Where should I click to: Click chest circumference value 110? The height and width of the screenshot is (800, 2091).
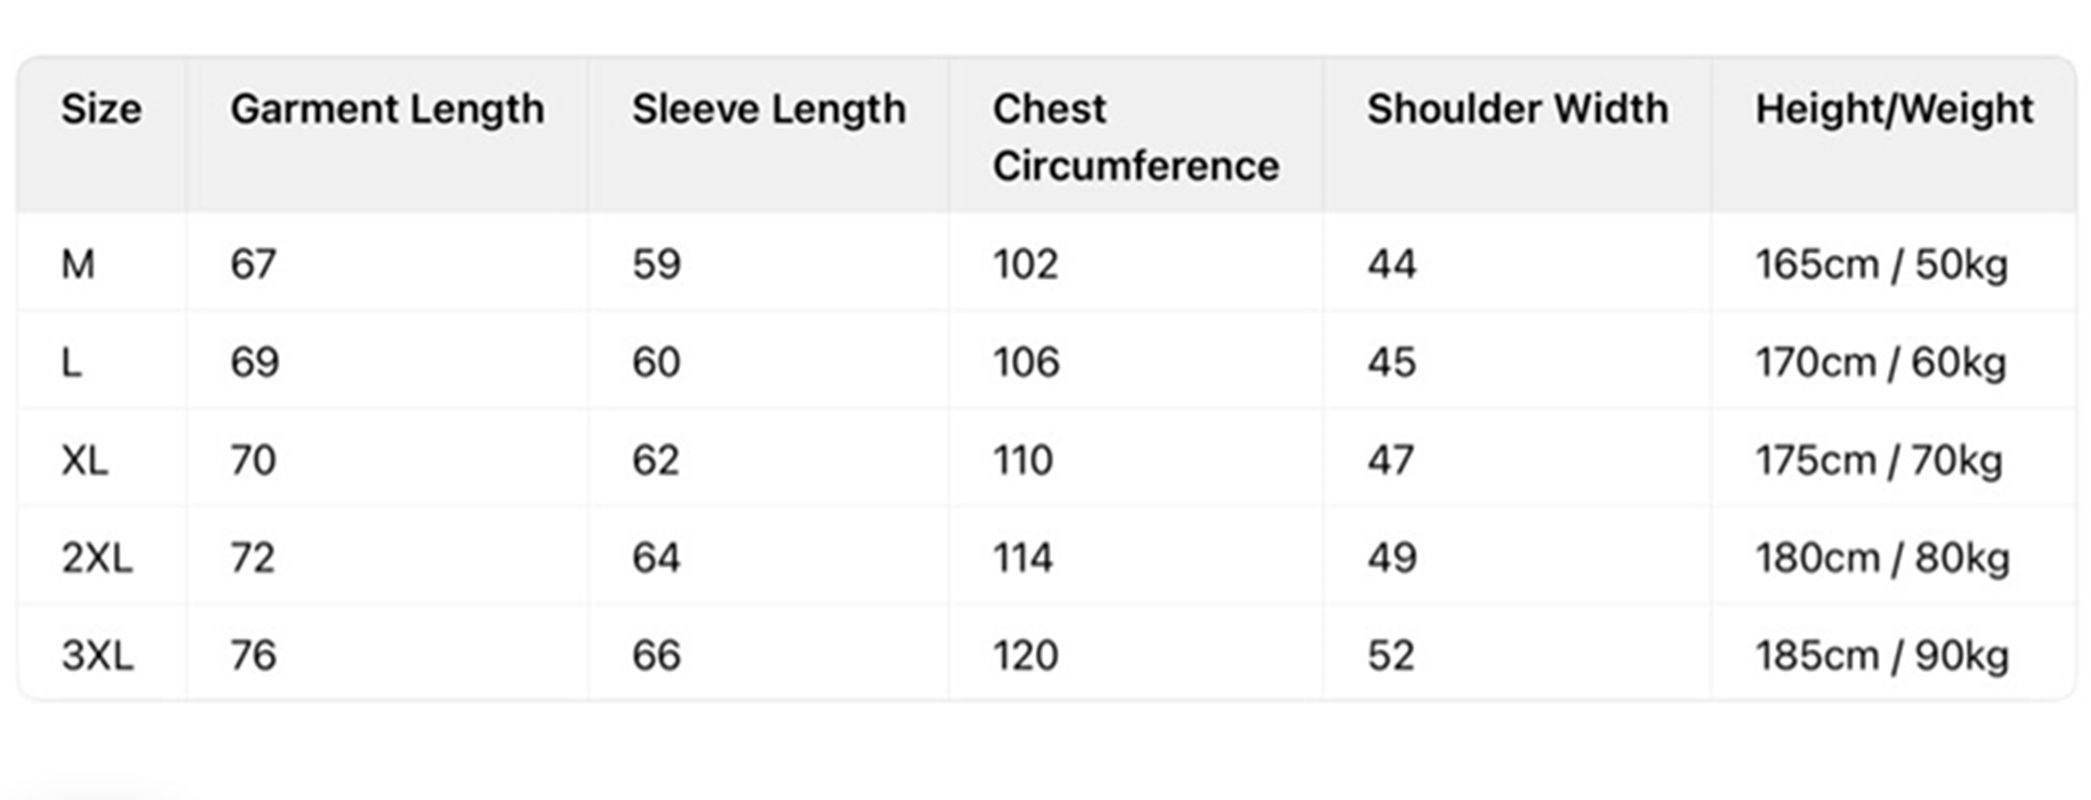pos(1023,461)
